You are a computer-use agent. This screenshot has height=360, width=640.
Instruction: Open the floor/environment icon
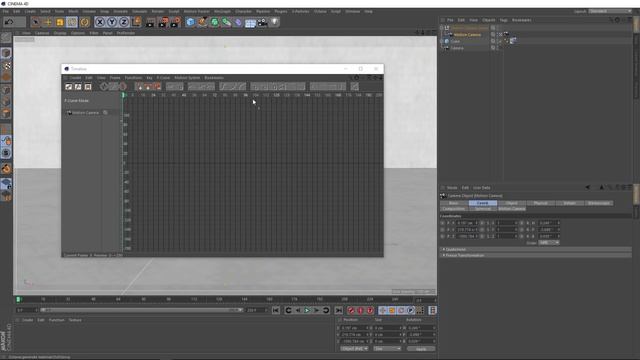point(250,22)
